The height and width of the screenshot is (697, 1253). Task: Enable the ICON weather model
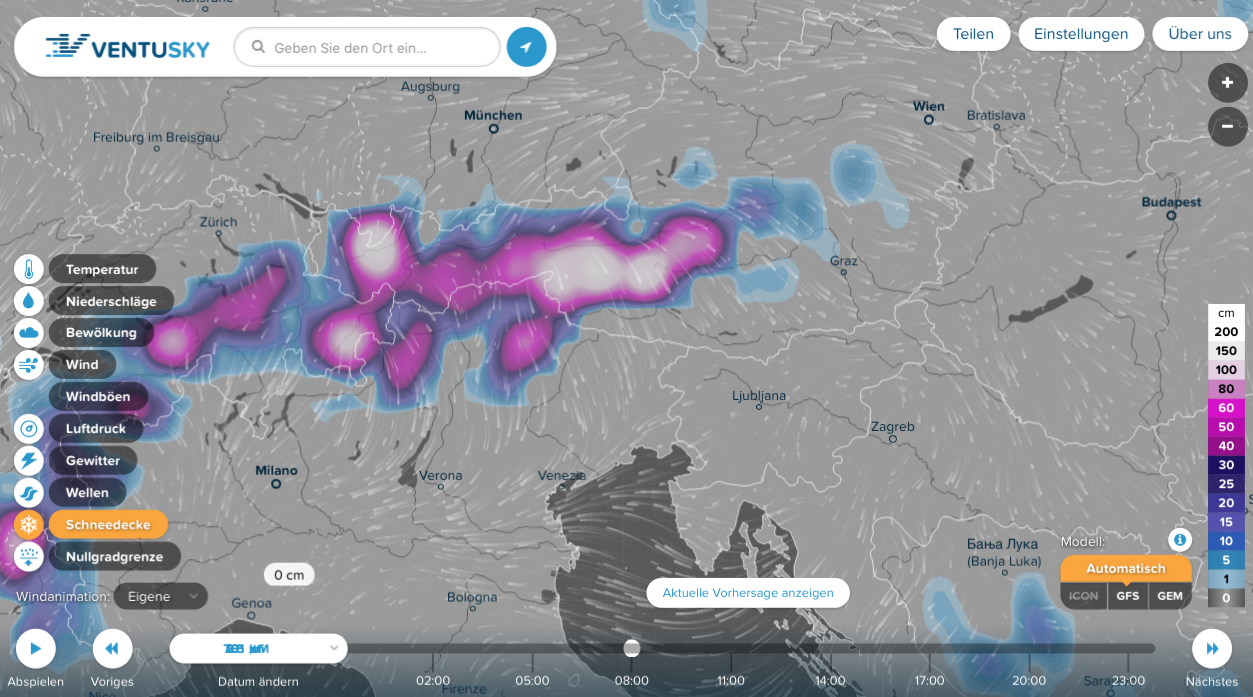1084,596
